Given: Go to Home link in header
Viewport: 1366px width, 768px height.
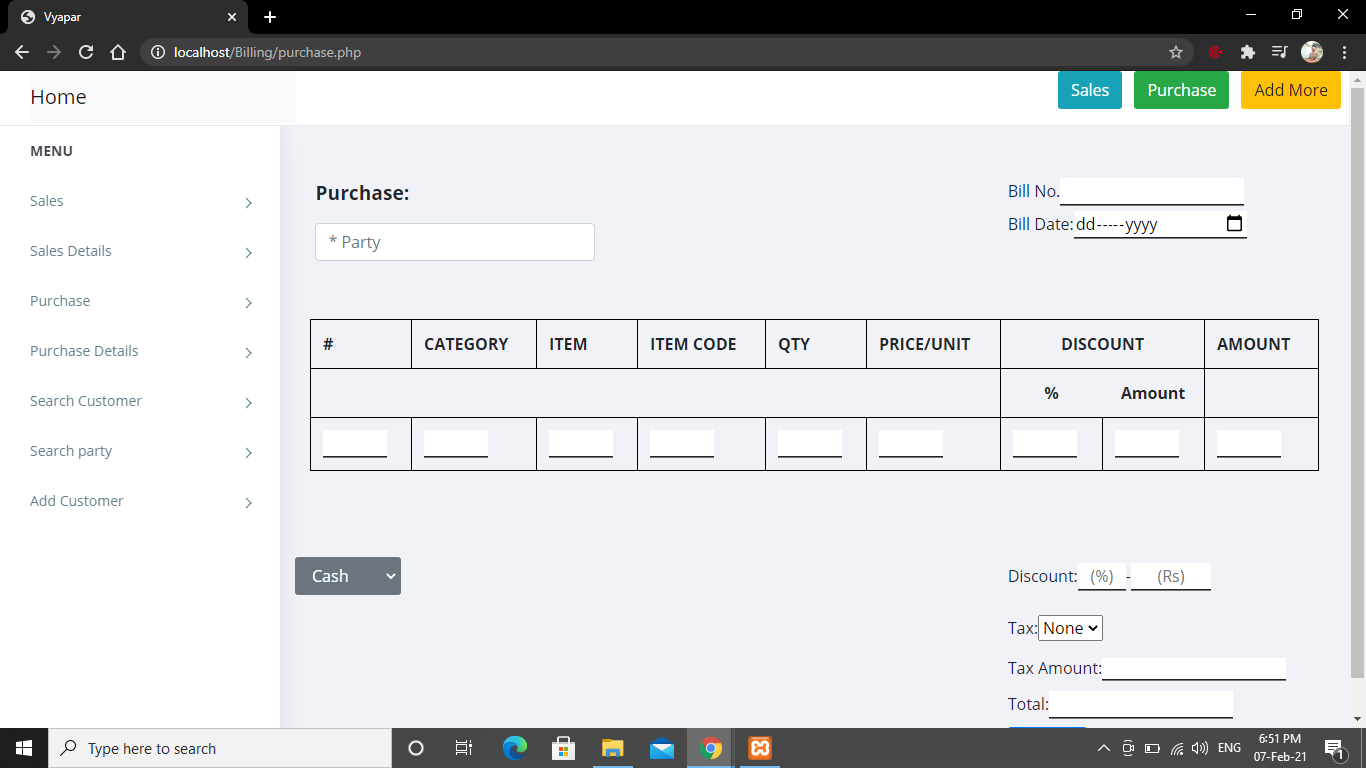Looking at the screenshot, I should pos(58,97).
